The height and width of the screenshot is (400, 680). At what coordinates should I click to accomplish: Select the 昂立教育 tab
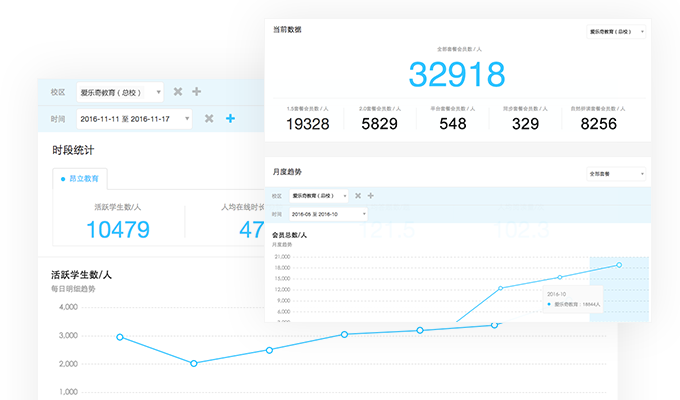[x=79, y=178]
